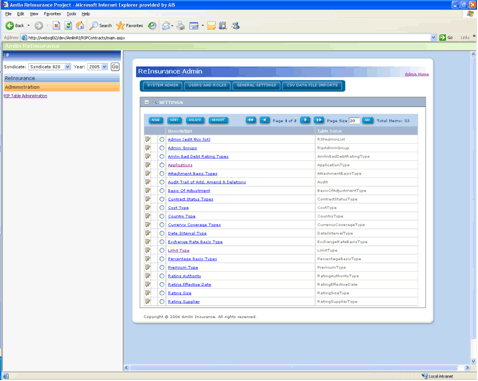Collapse the Settings panel section
The image size is (478, 381).
click(x=147, y=102)
